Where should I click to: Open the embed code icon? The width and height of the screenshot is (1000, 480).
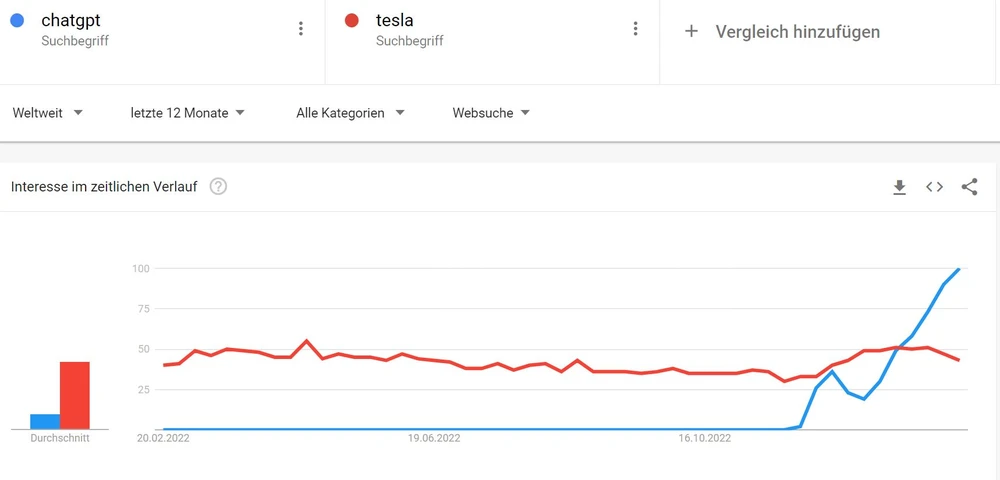tap(934, 187)
